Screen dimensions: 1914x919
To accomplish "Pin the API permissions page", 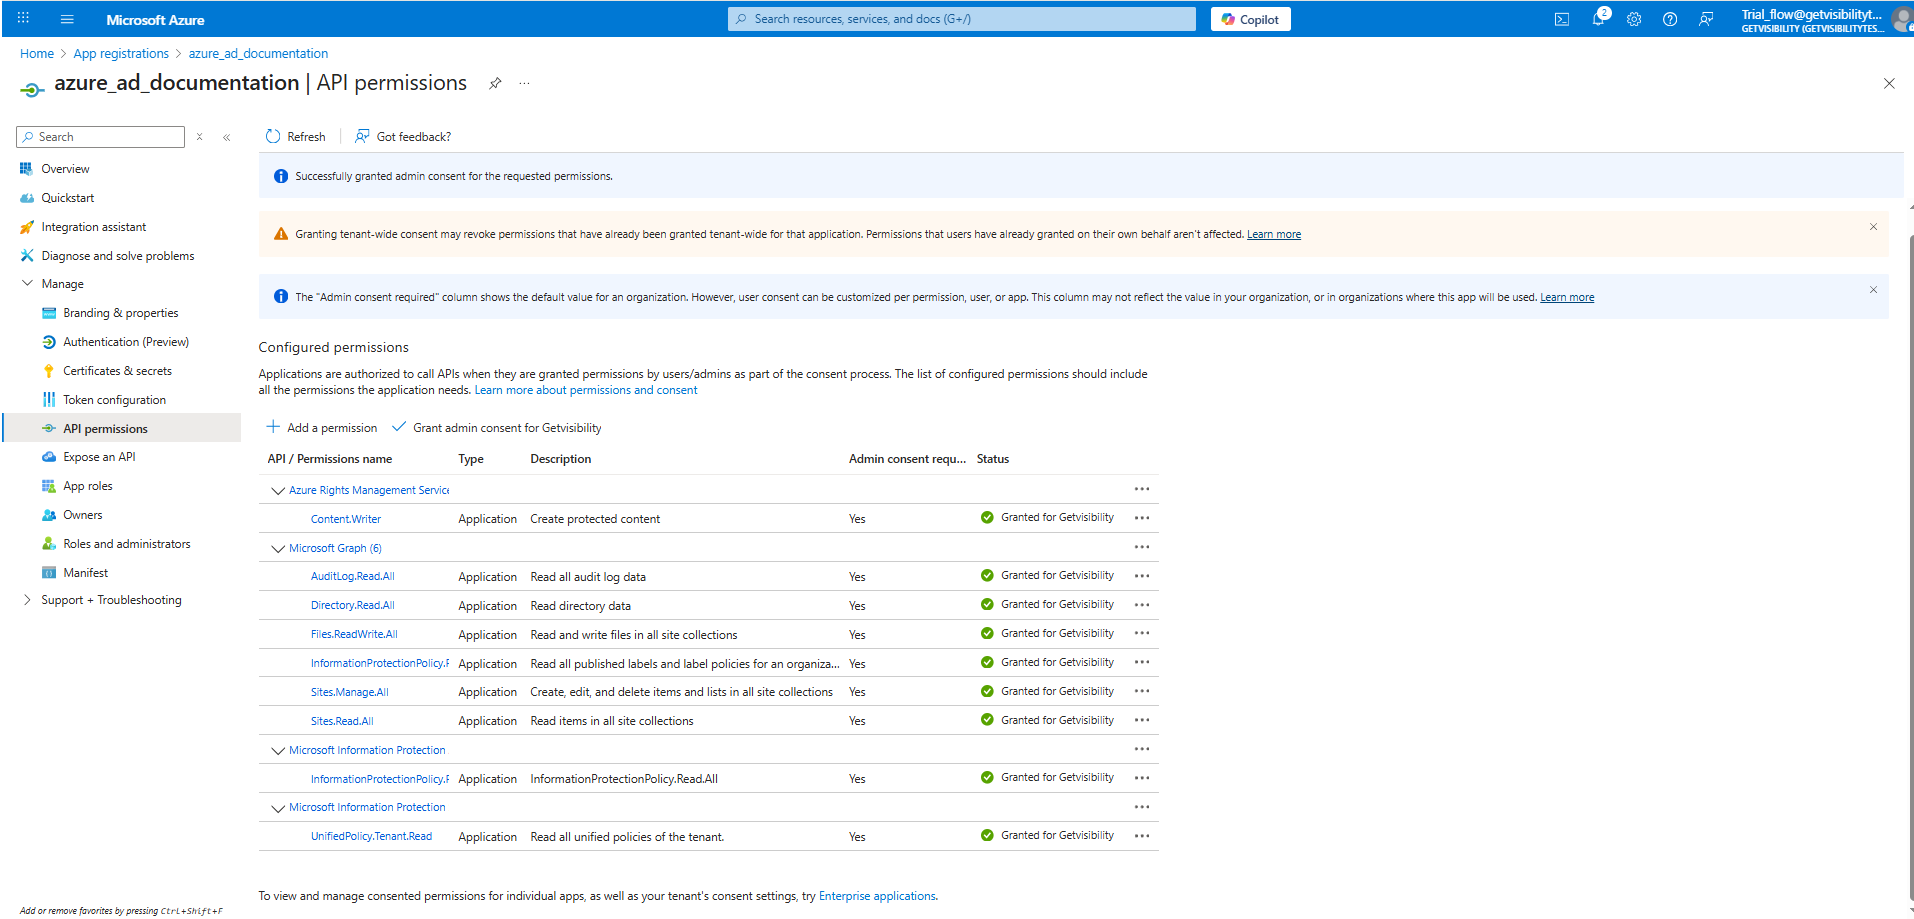I will [x=495, y=83].
